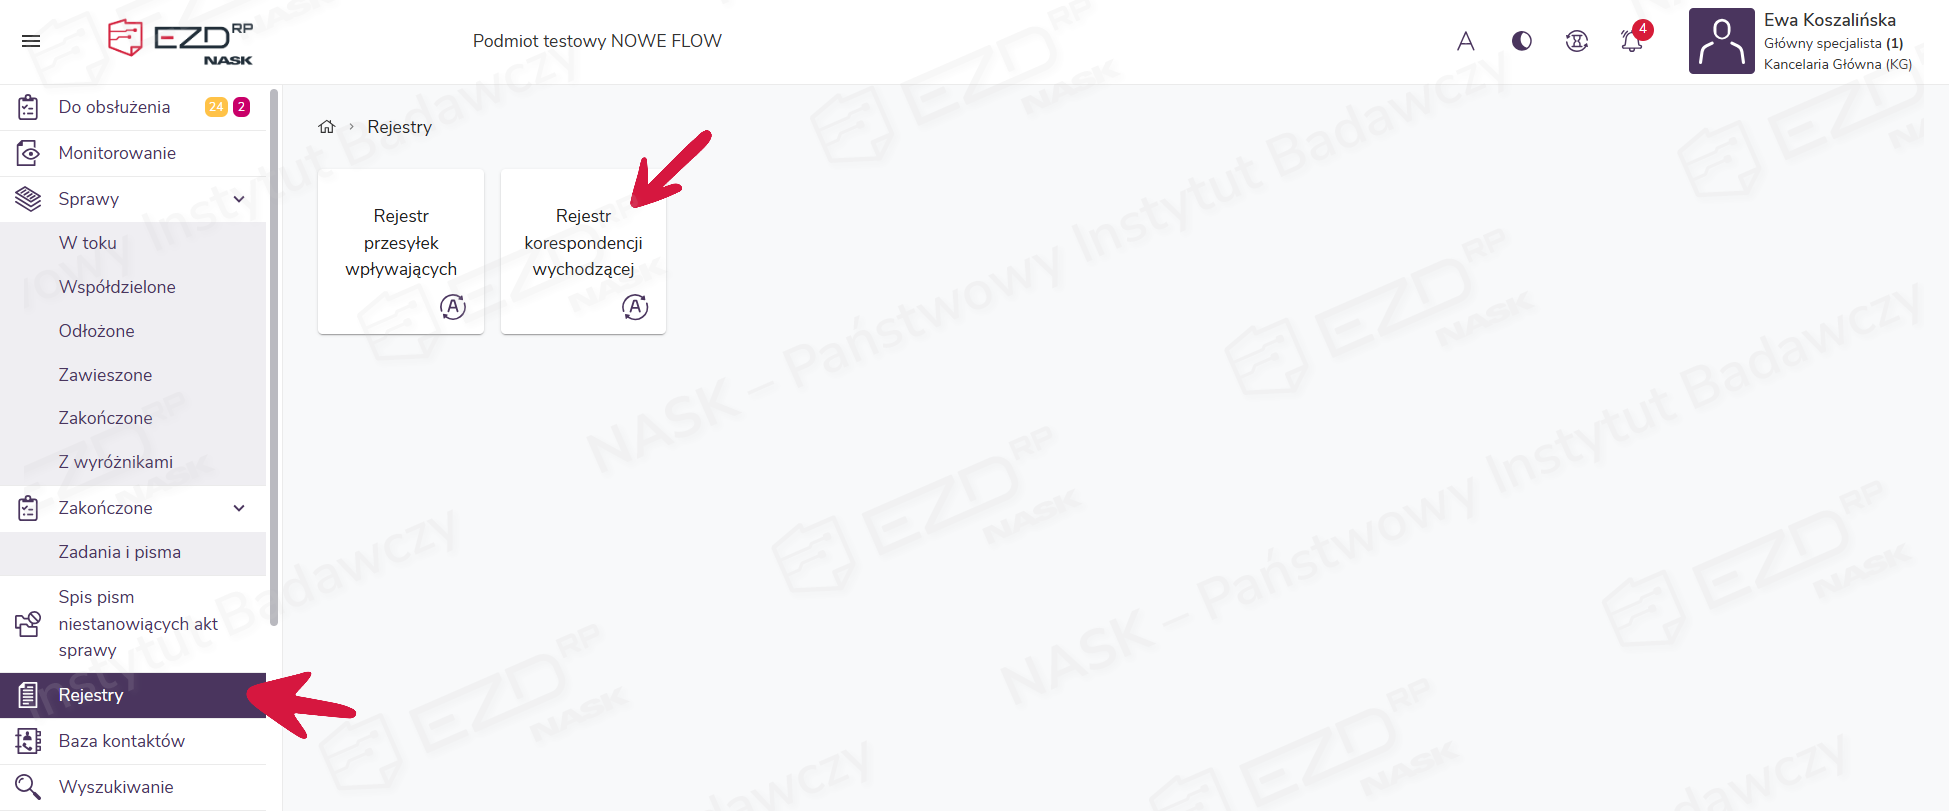Screen dimensions: 1949x811
Task: Click the home breadcrumb icon
Action: (327, 127)
